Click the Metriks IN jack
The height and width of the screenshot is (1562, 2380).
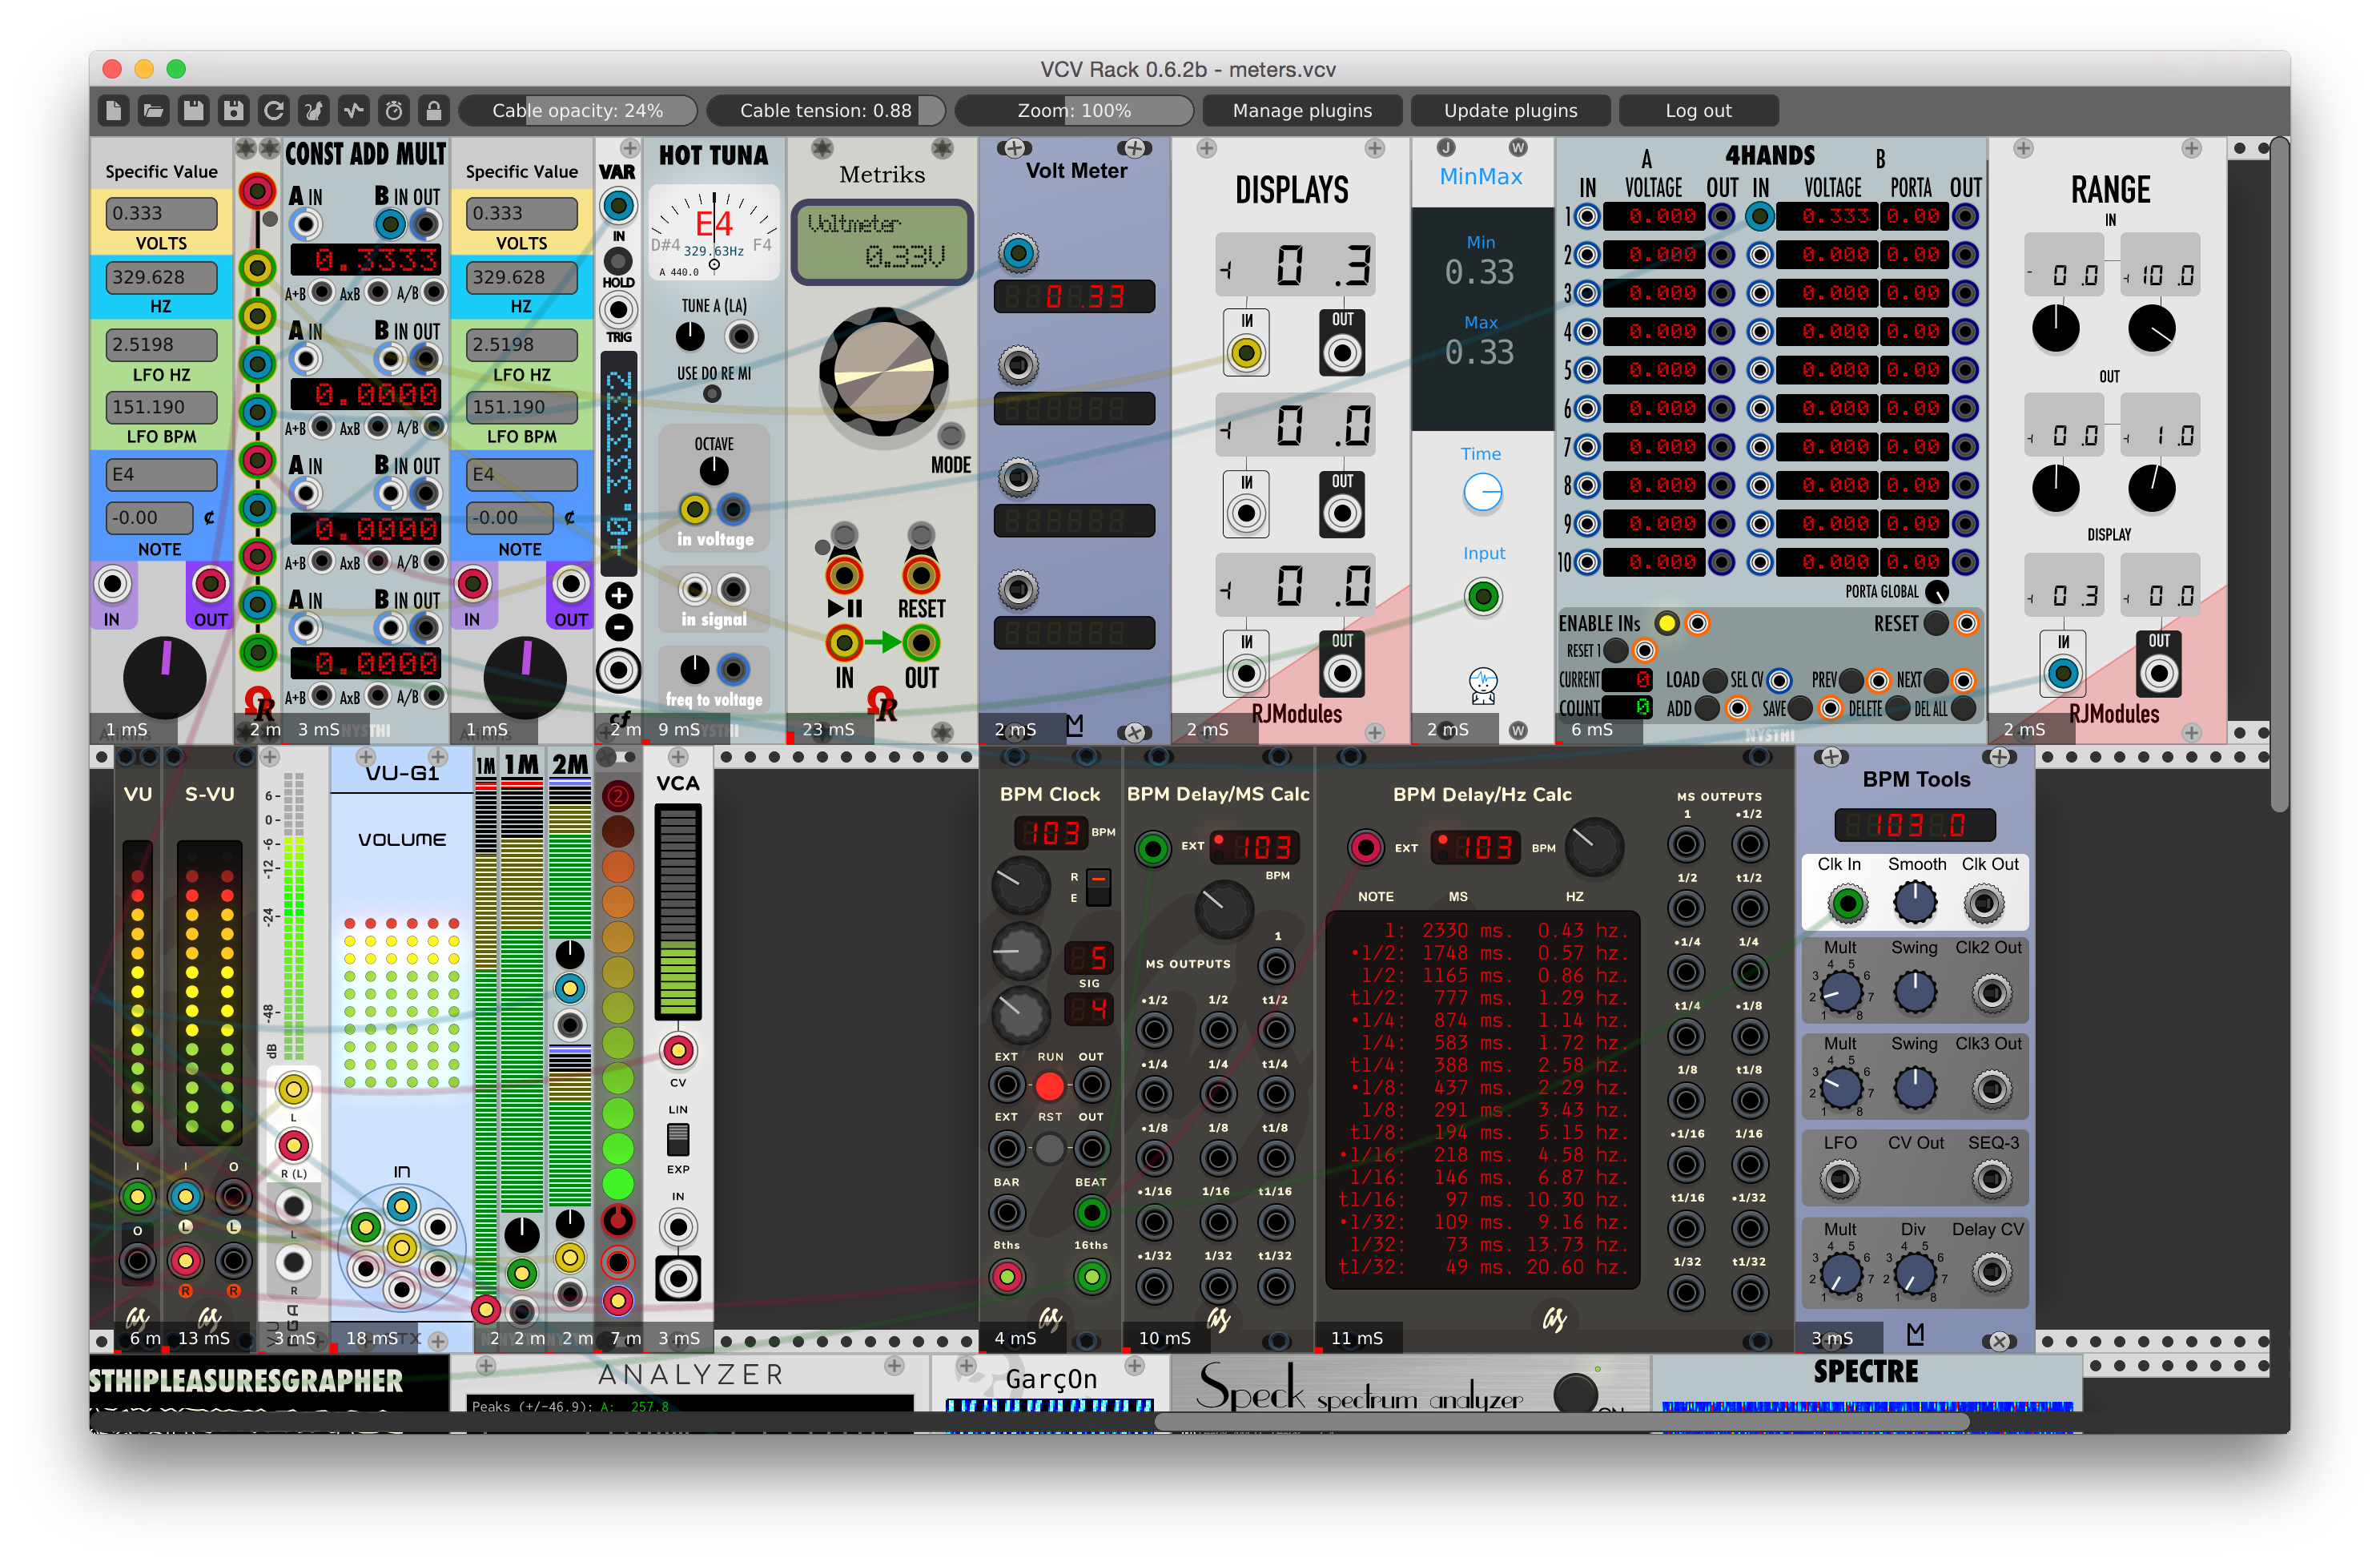(x=844, y=642)
